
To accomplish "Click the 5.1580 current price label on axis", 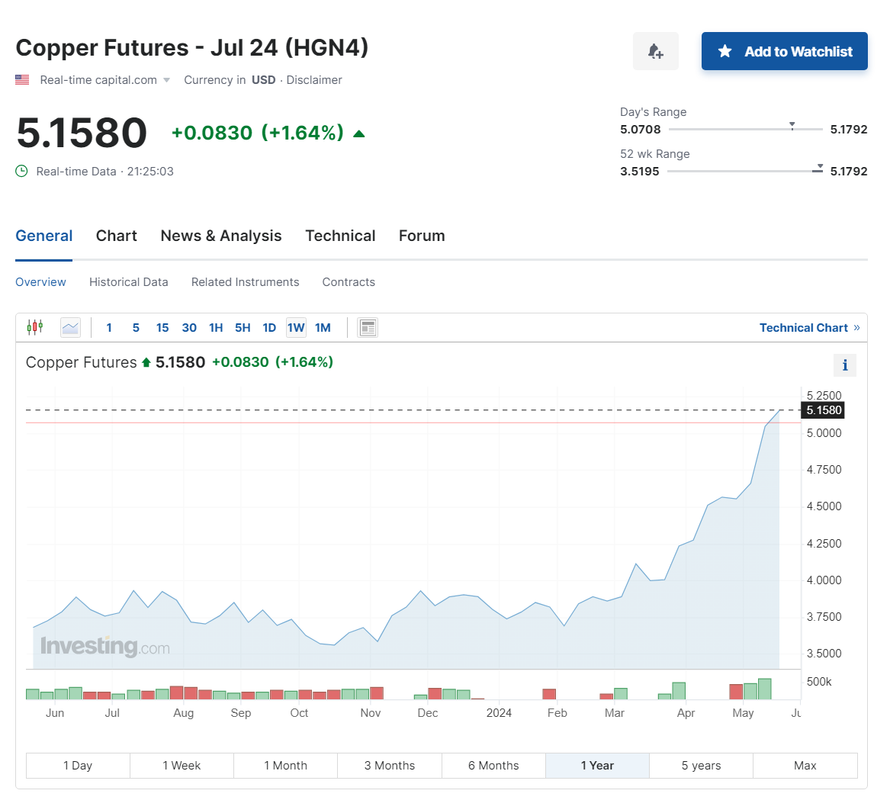I will tap(824, 410).
